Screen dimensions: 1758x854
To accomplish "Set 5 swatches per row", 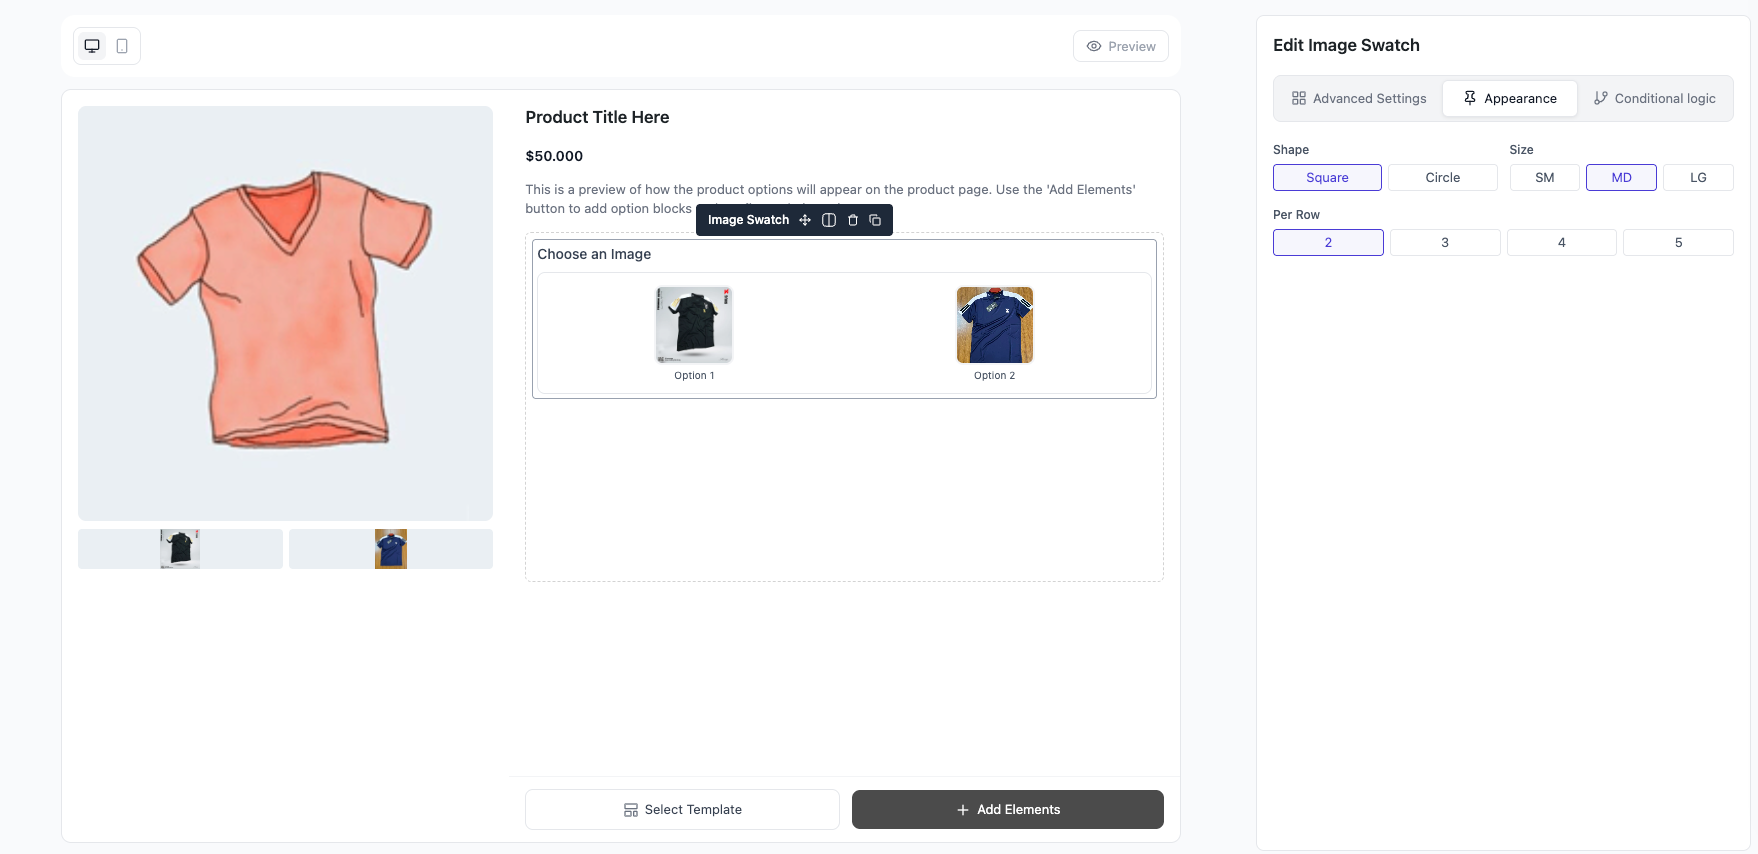I will click(x=1678, y=242).
